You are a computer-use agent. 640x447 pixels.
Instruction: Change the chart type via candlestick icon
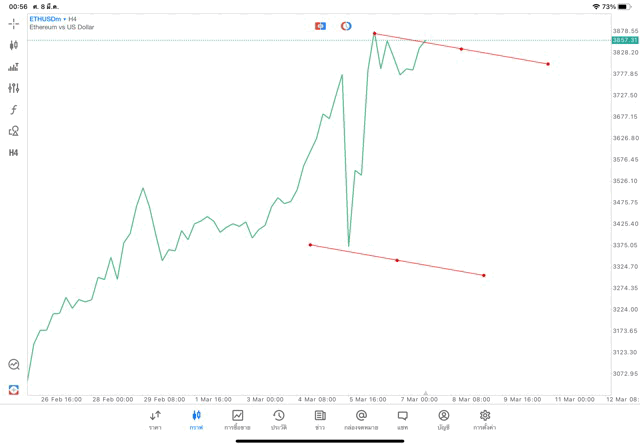pos(14,45)
